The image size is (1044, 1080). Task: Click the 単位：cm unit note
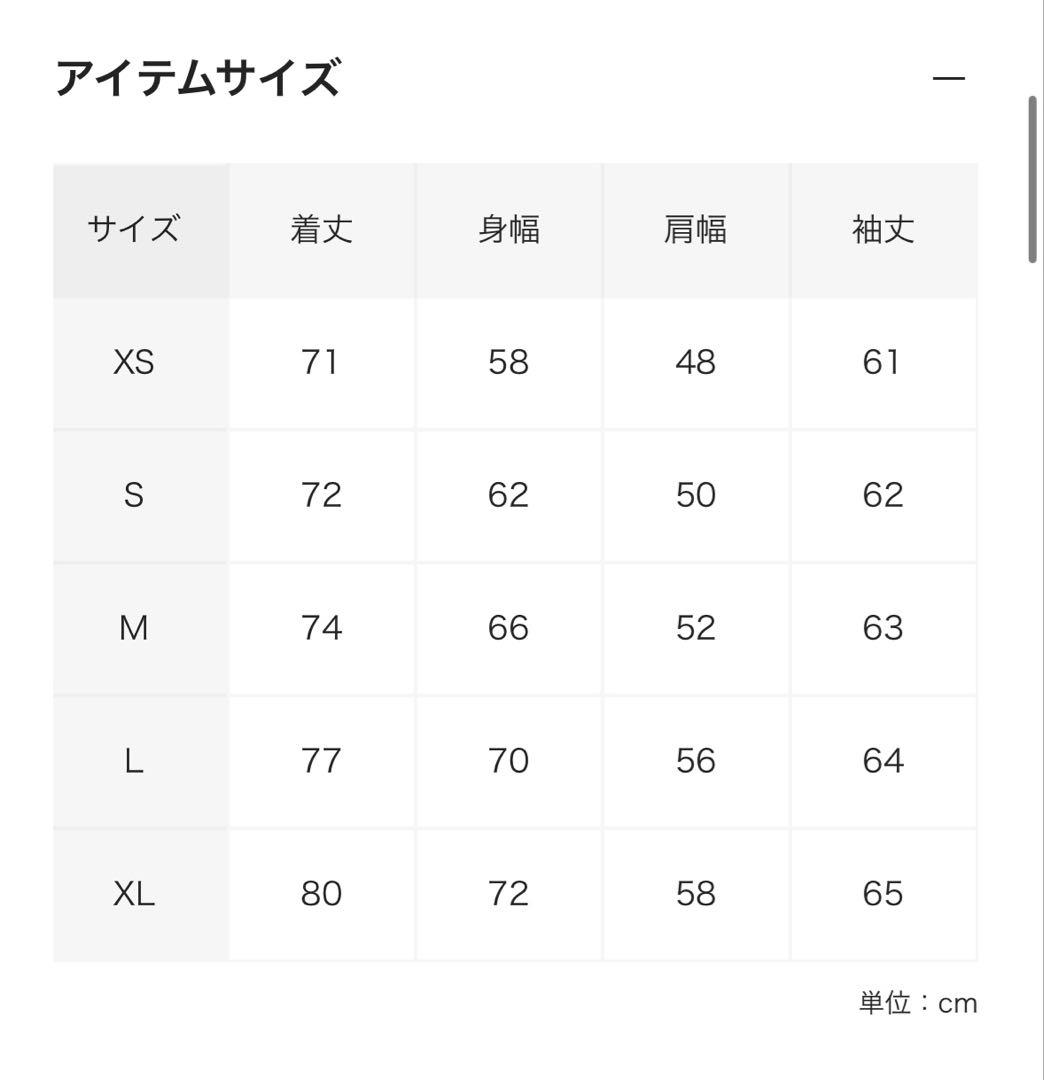(917, 1003)
